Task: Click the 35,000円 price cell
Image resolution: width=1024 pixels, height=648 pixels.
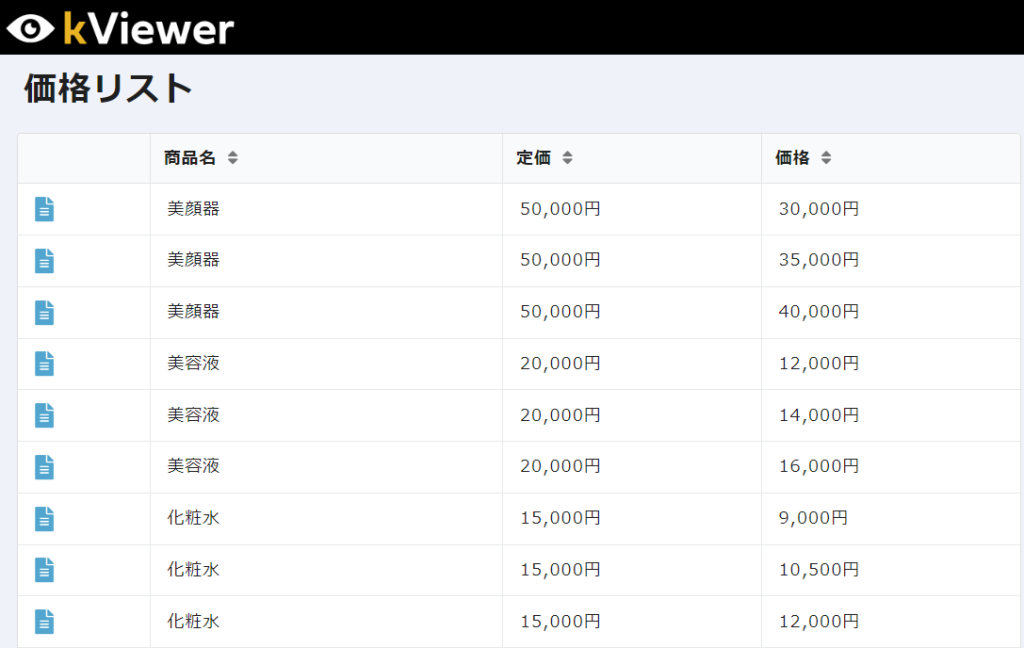Action: (819, 260)
